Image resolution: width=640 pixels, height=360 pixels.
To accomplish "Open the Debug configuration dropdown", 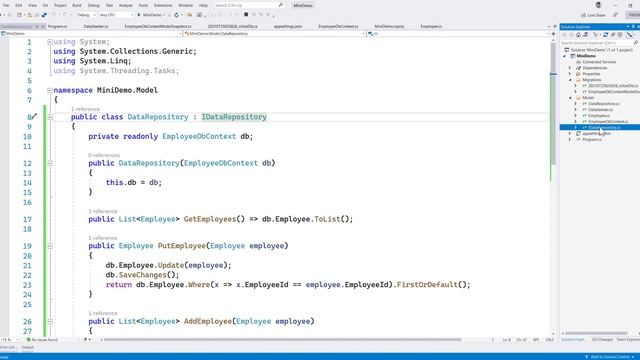I will pyautogui.click(x=86, y=15).
